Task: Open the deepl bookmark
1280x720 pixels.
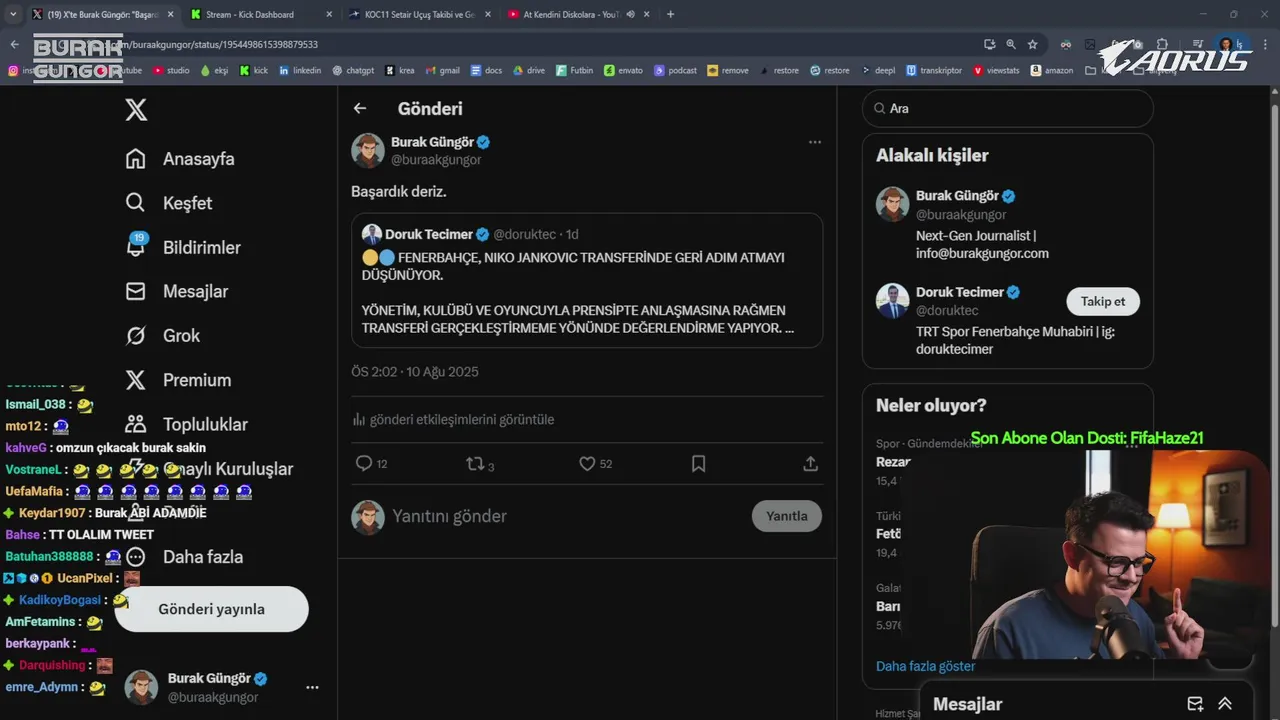Action: point(878,71)
